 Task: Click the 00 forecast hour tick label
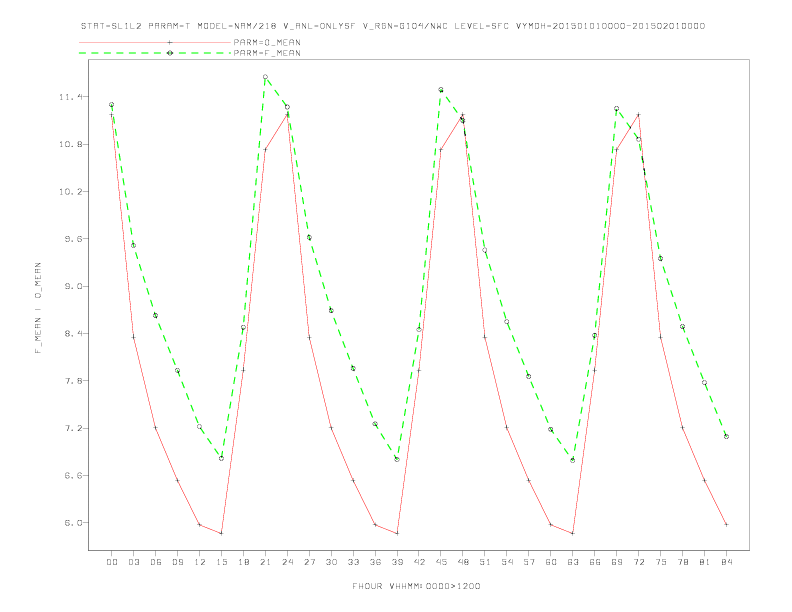(112, 562)
